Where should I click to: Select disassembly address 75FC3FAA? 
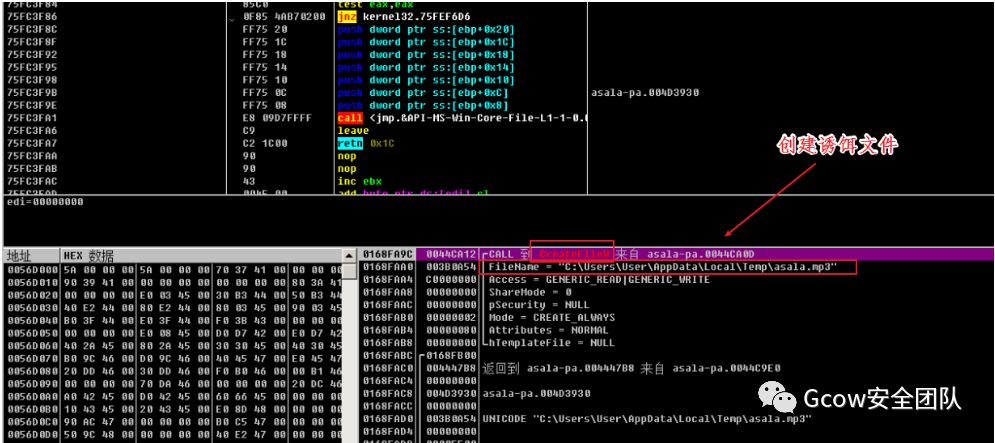click(31, 156)
